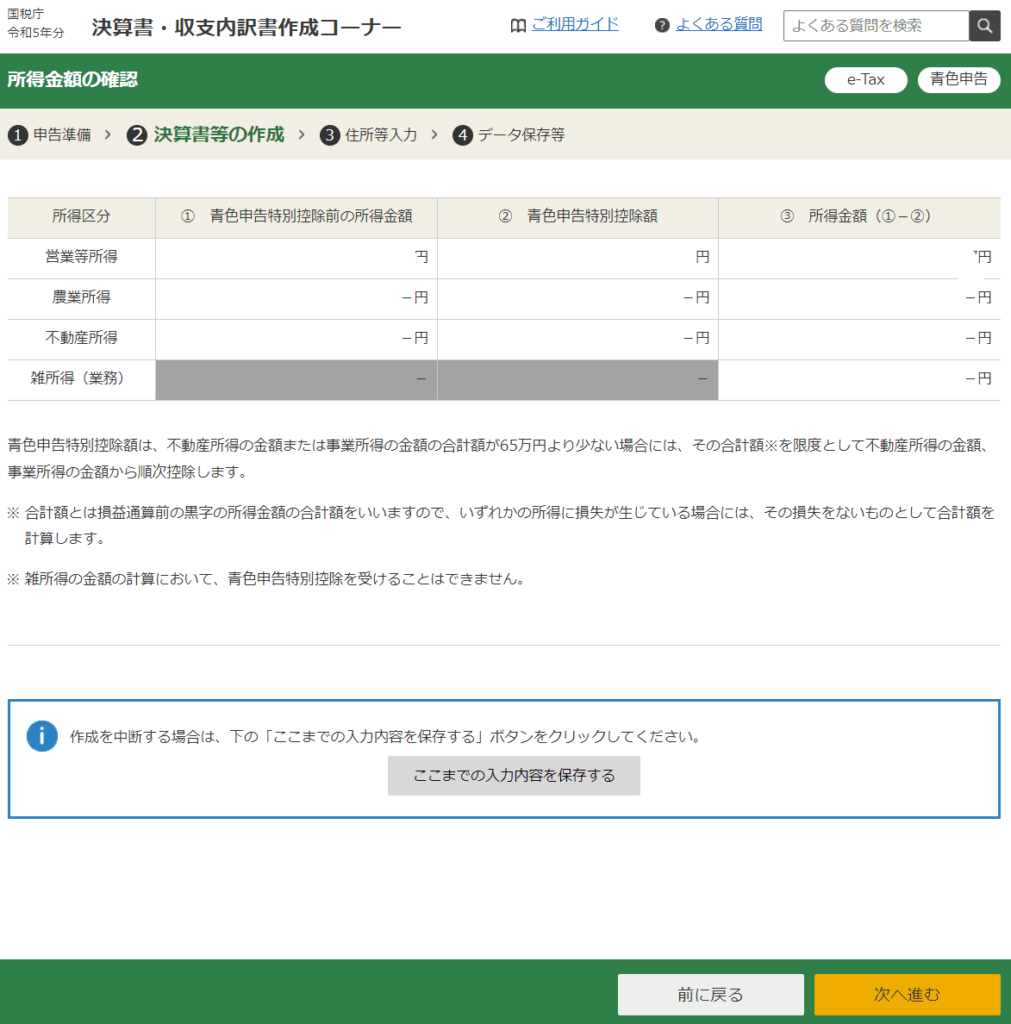Select step 3 circle icon 住所等入力
The width and height of the screenshot is (1011, 1024).
click(330, 135)
